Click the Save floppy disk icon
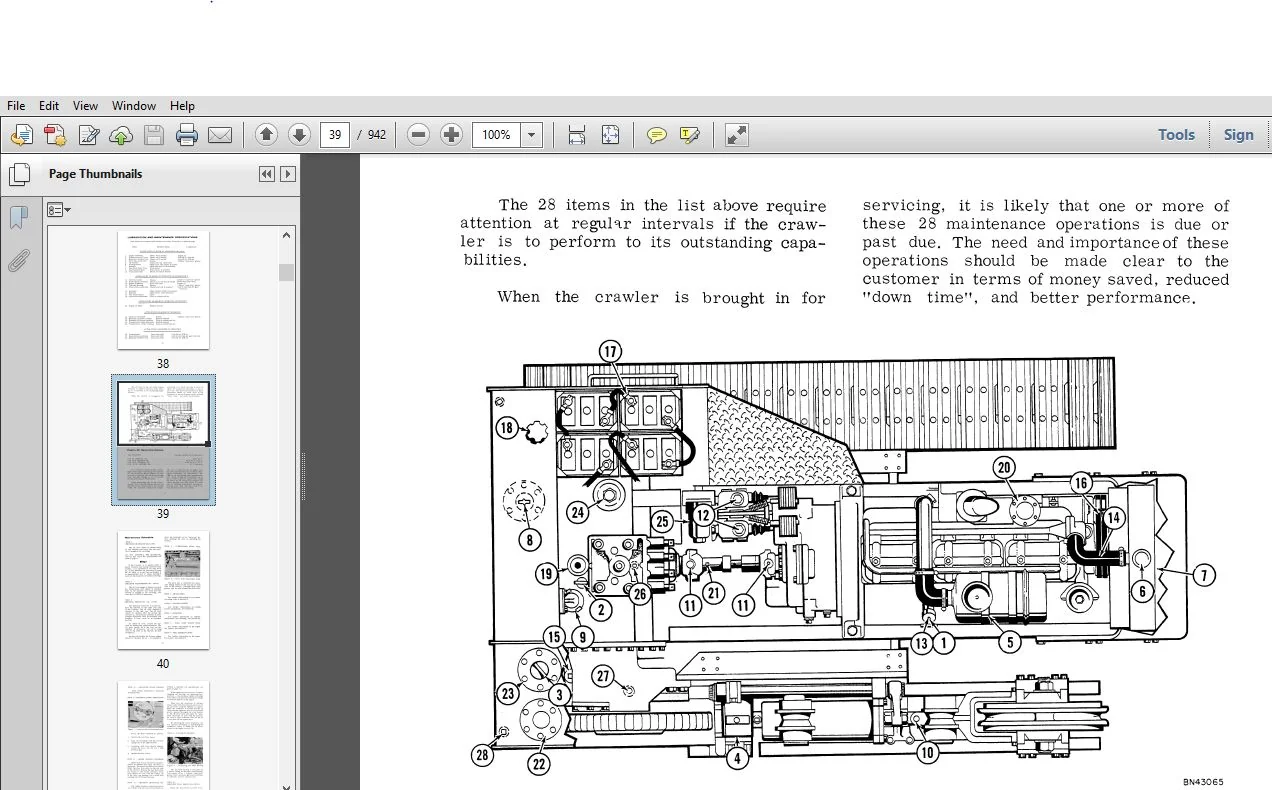This screenshot has width=1272, height=790. click(x=154, y=135)
